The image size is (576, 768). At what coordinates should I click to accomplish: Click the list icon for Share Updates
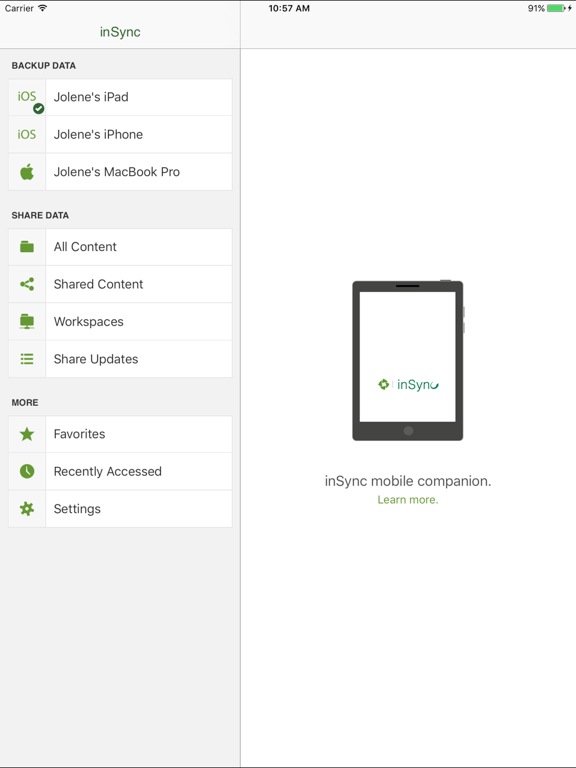pos(27,359)
